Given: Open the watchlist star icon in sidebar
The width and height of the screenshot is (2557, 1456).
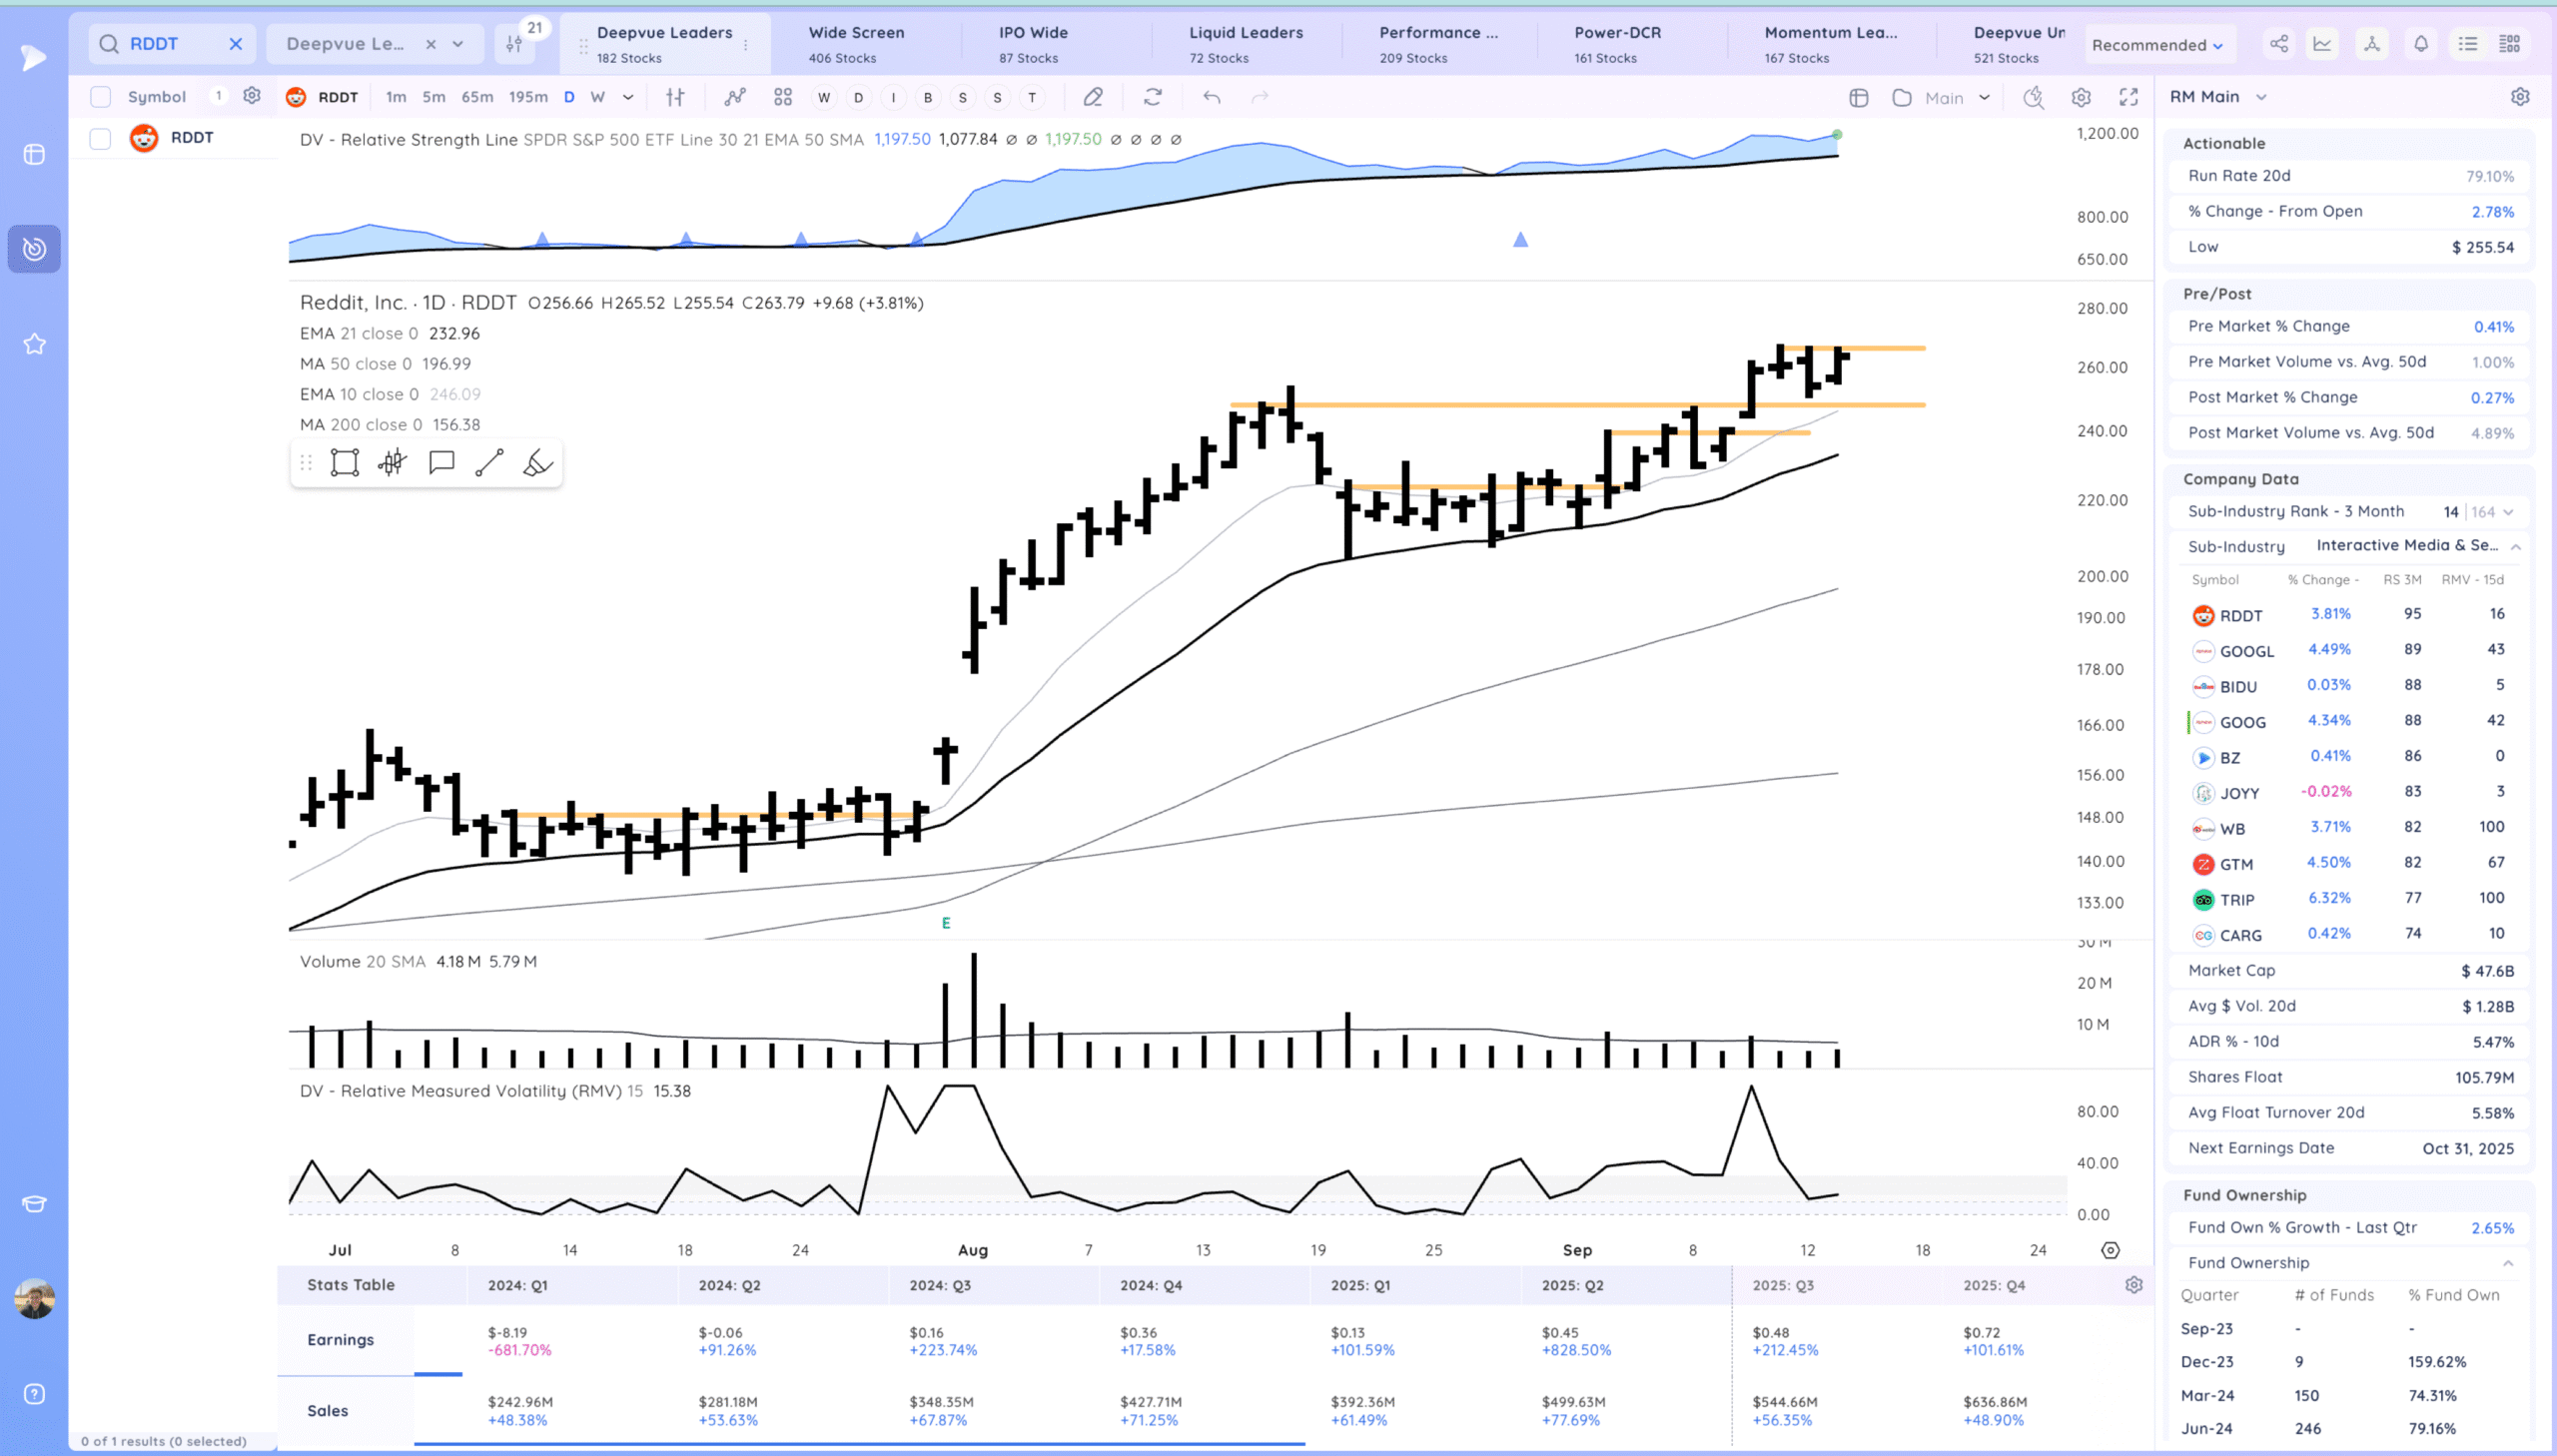Looking at the screenshot, I should pyautogui.click(x=34, y=344).
